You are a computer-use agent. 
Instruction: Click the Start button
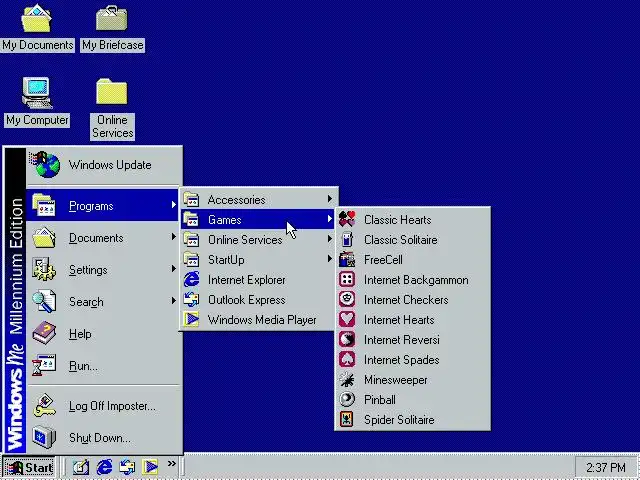pos(30,467)
